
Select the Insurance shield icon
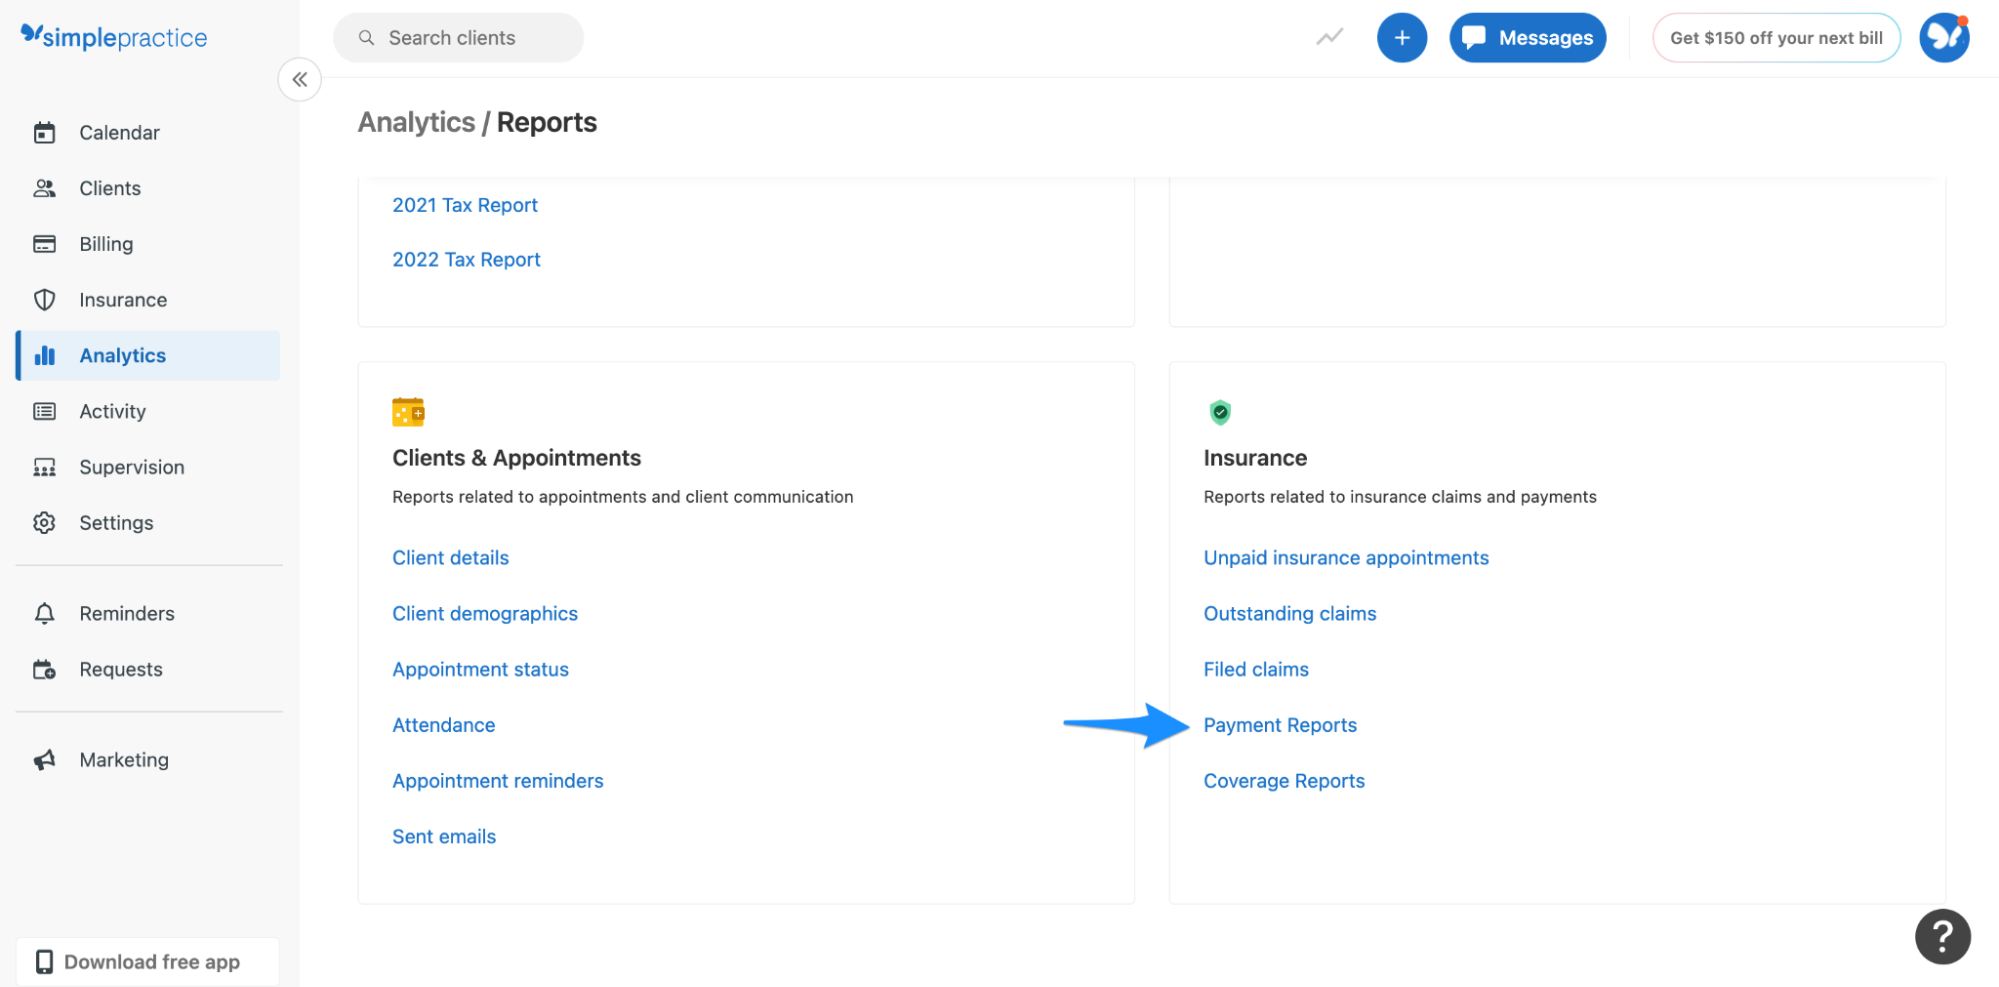pyautogui.click(x=45, y=299)
